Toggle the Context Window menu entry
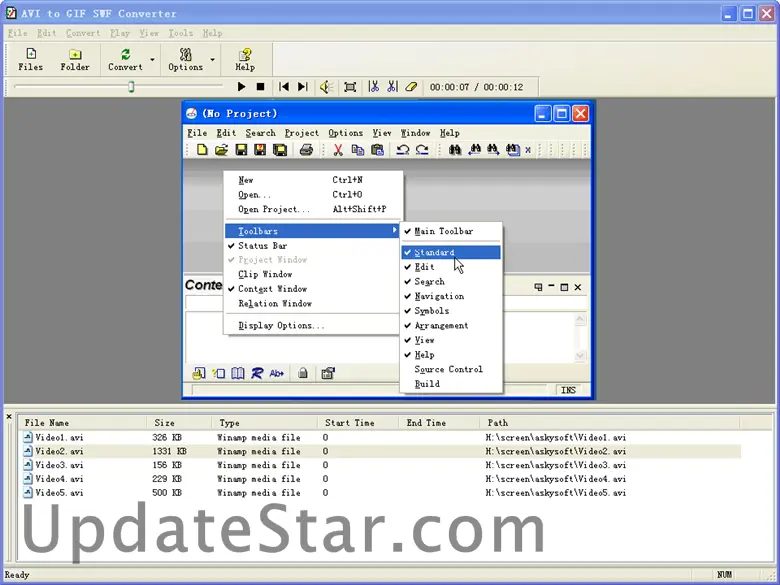 [x=312, y=289]
